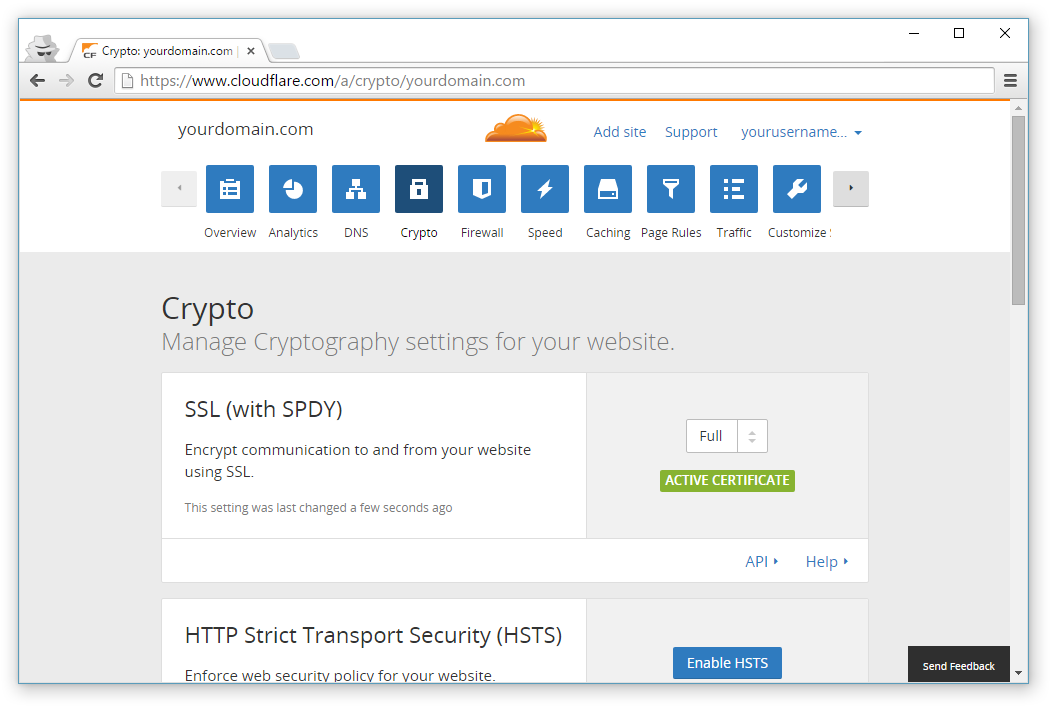
Task: Open the SSL mode dropdown showing Full
Action: 726,436
